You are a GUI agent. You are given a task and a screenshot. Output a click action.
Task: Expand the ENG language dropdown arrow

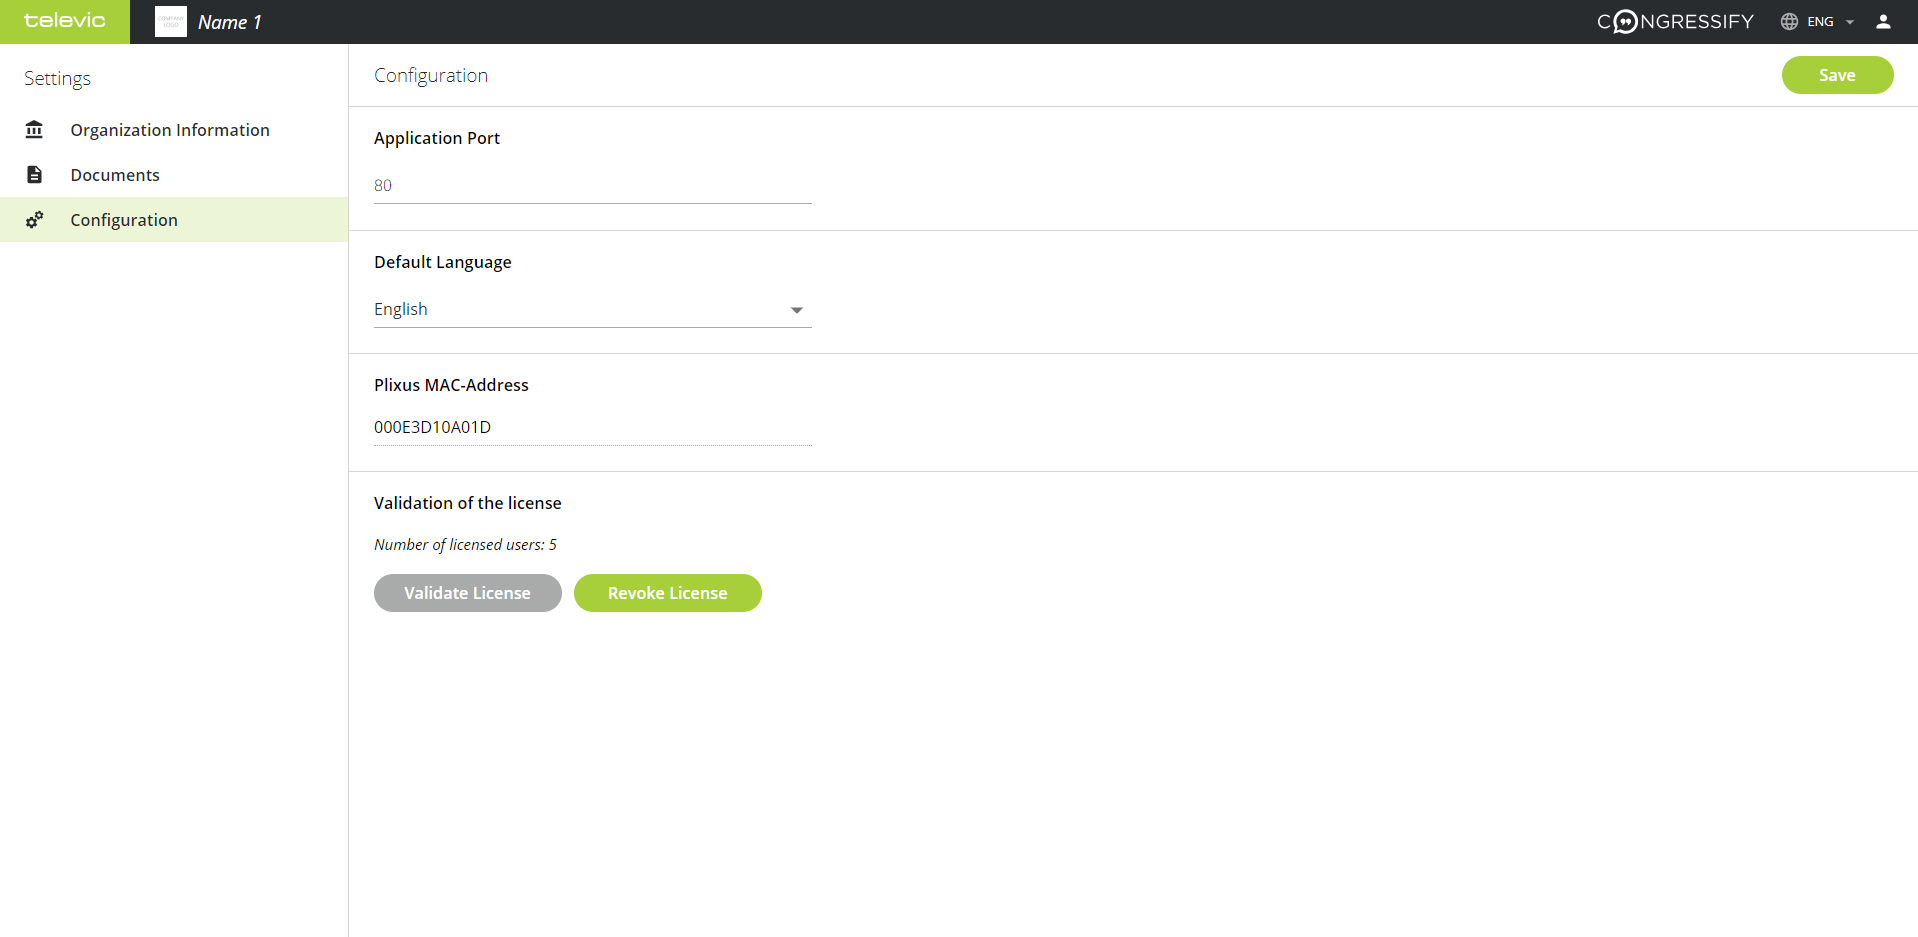pyautogui.click(x=1850, y=22)
